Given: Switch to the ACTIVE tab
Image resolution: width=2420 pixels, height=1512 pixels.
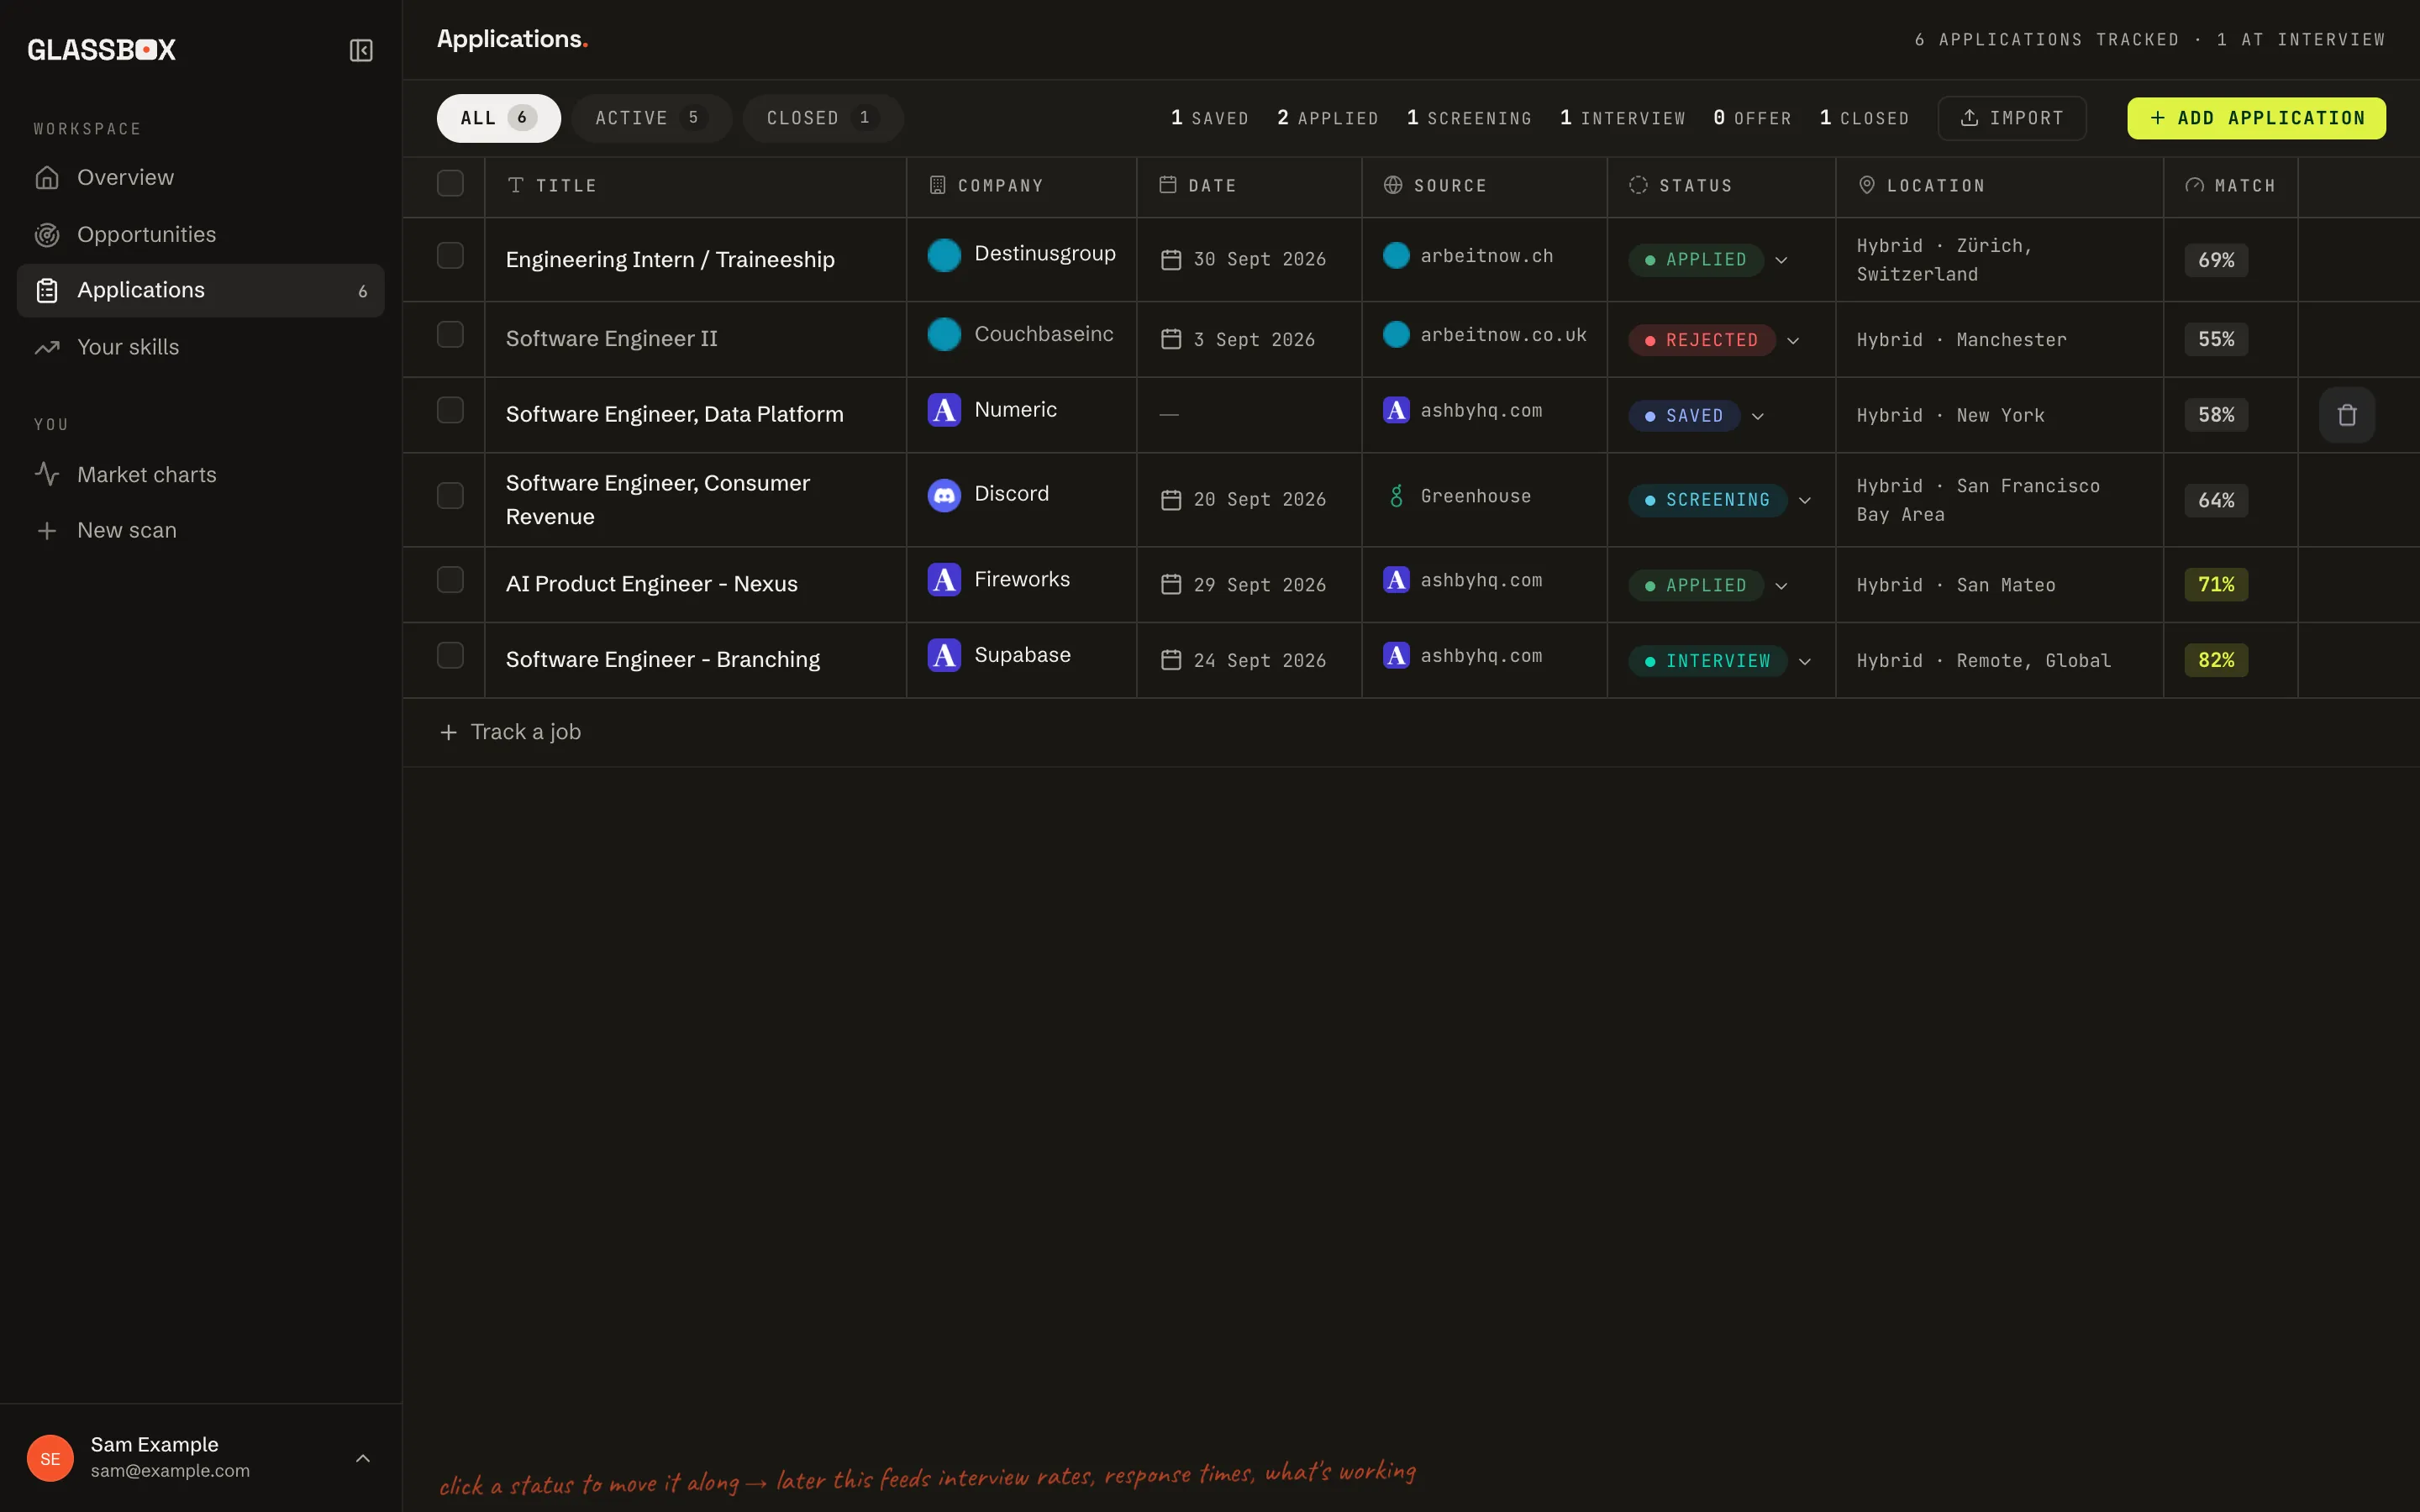Looking at the screenshot, I should [x=652, y=118].
